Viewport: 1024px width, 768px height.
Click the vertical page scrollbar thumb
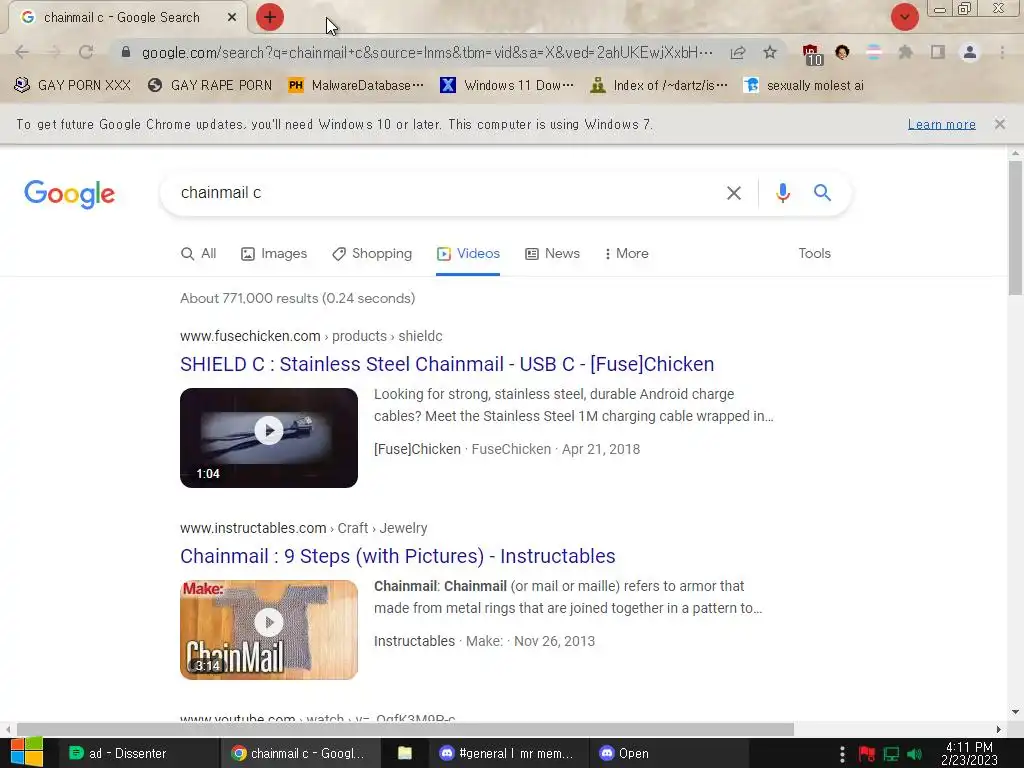[1015, 227]
